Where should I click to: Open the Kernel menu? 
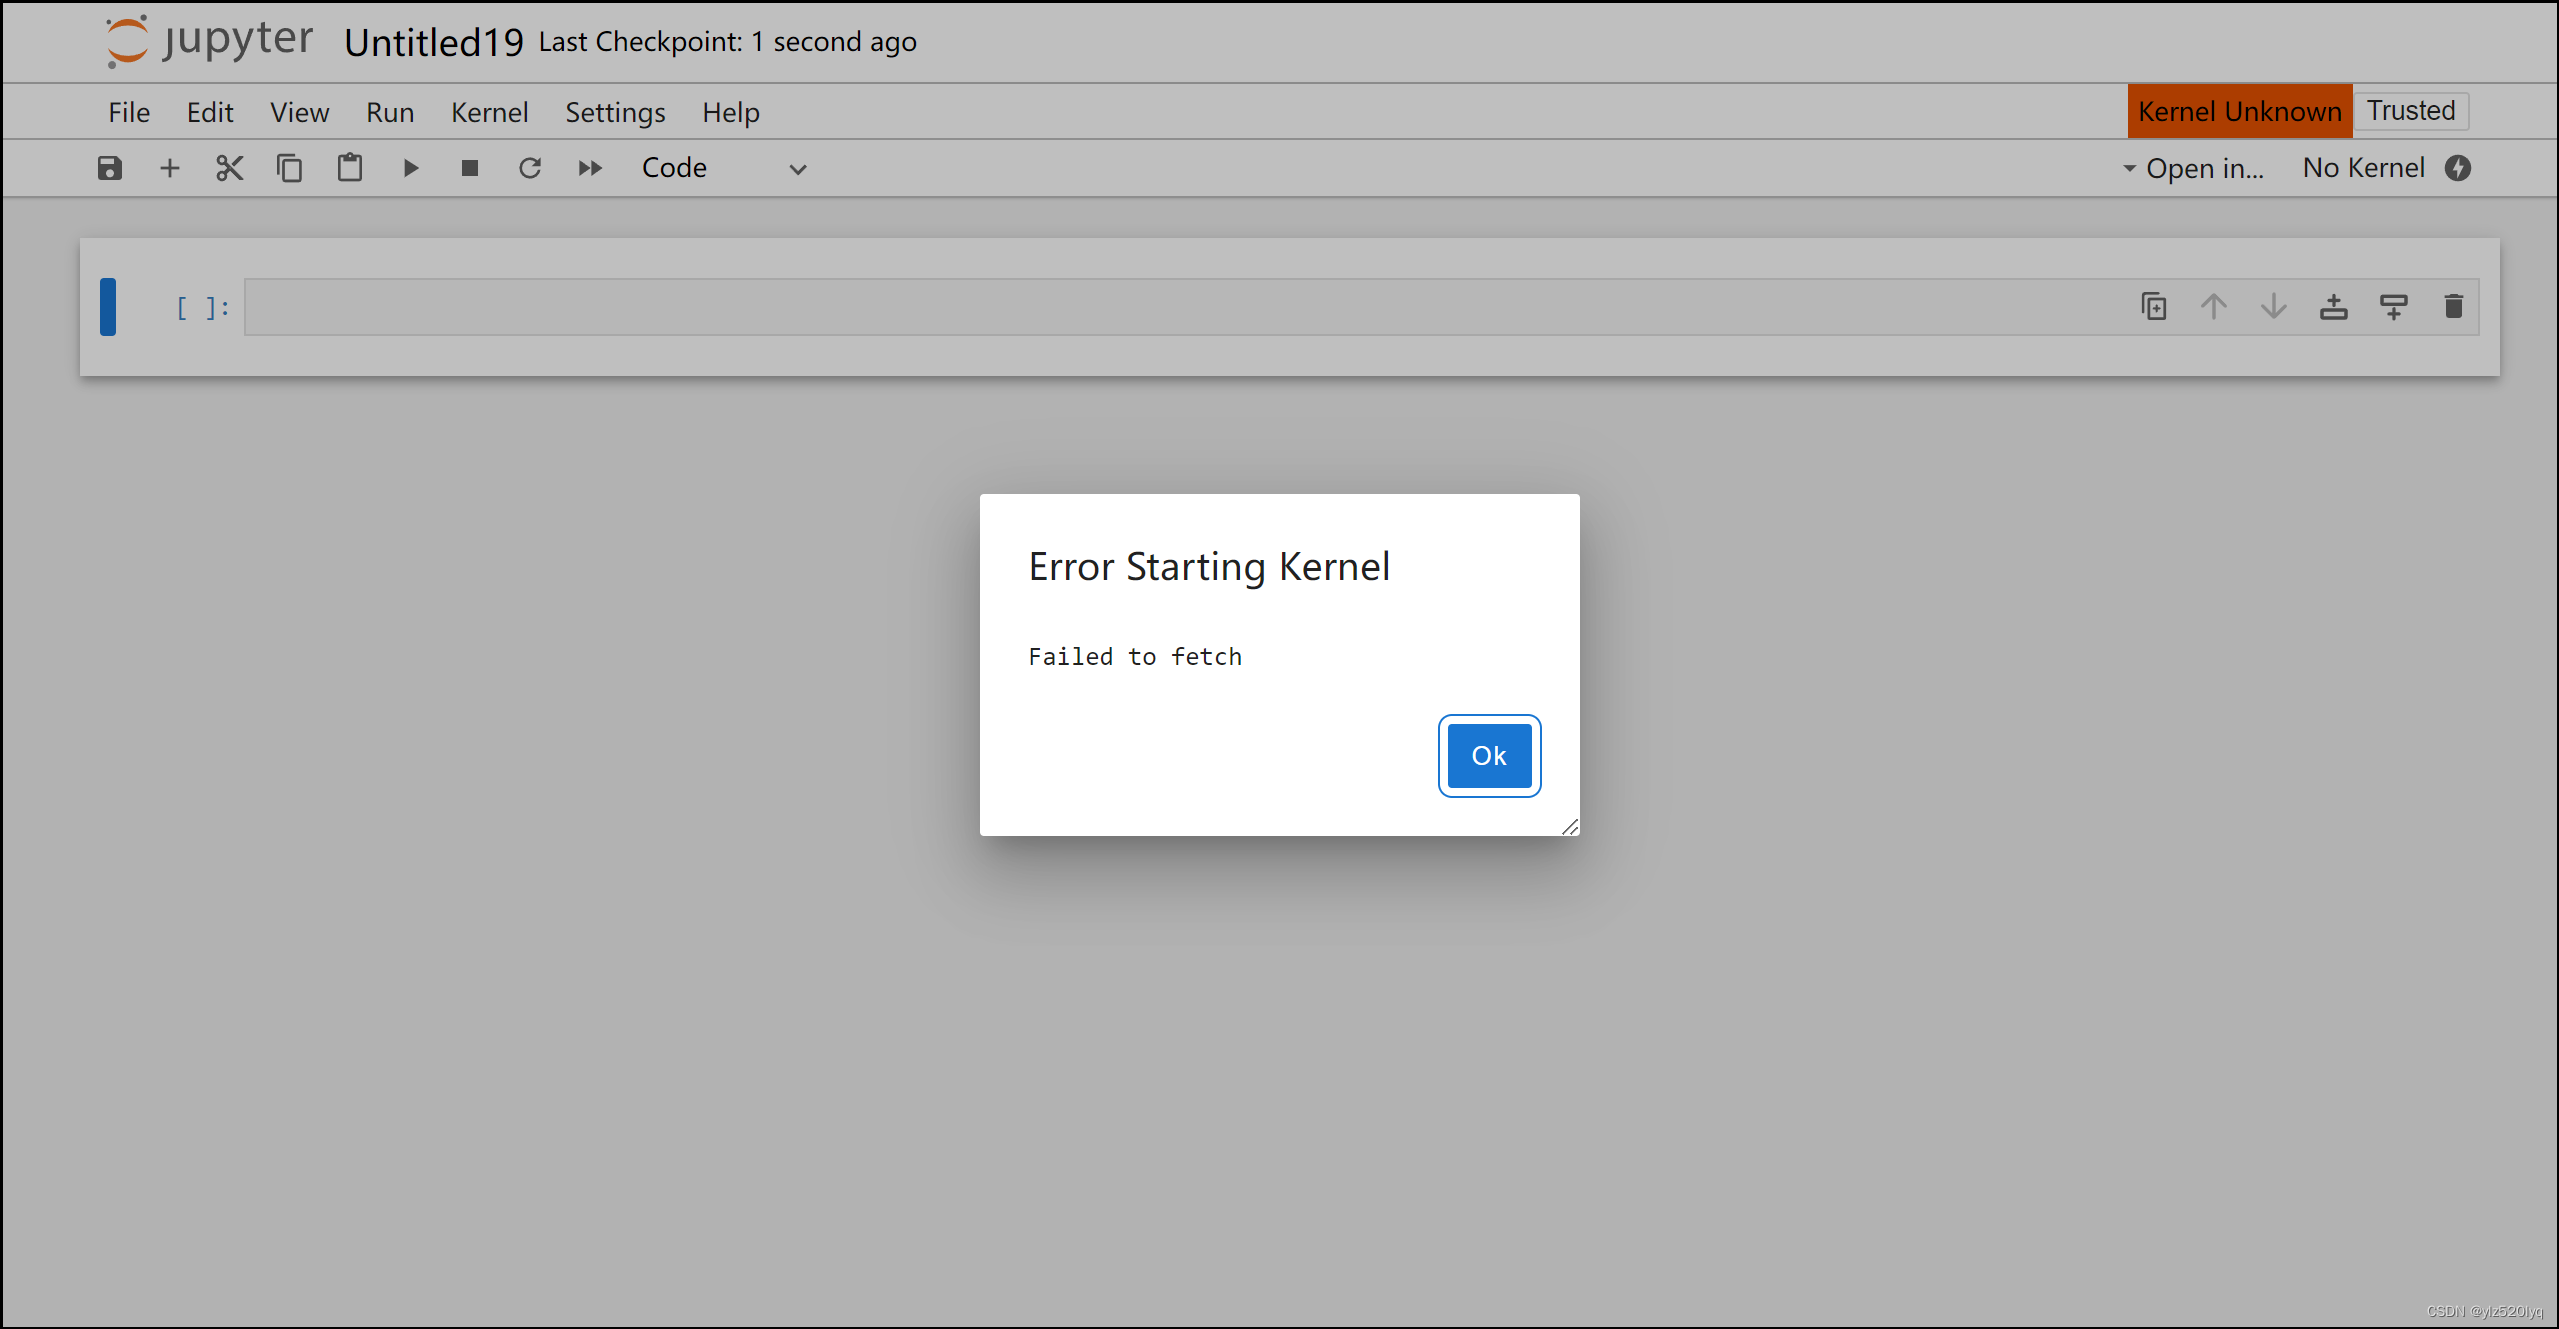489,111
